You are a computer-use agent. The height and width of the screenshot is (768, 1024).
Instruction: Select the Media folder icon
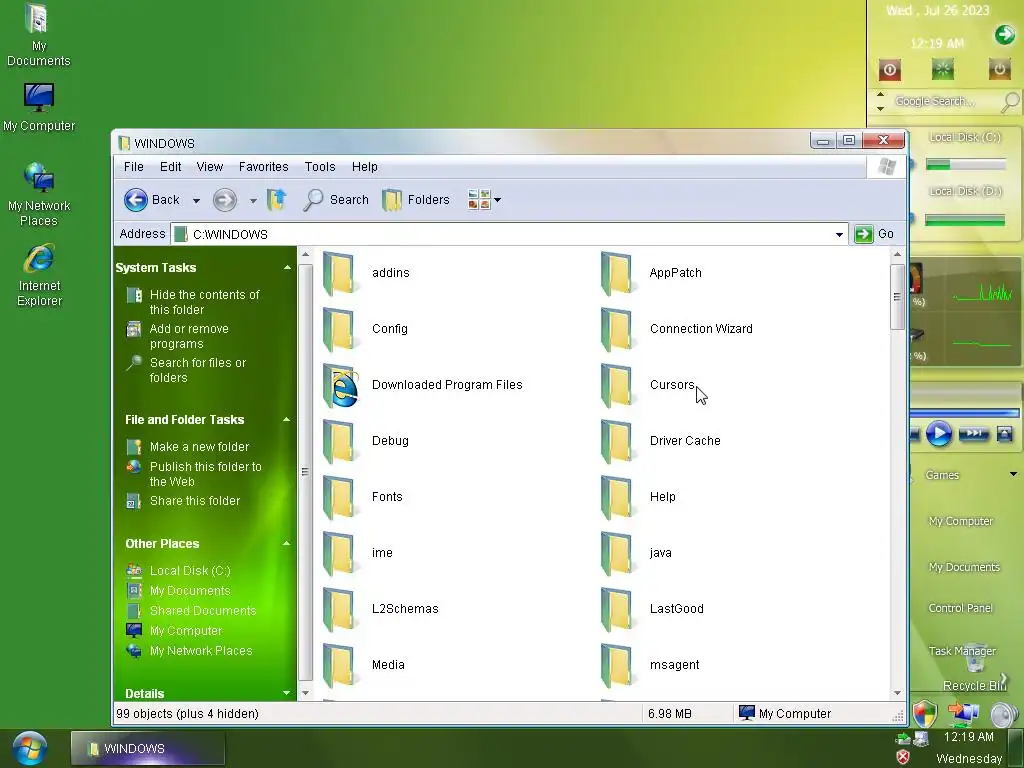[x=339, y=666]
